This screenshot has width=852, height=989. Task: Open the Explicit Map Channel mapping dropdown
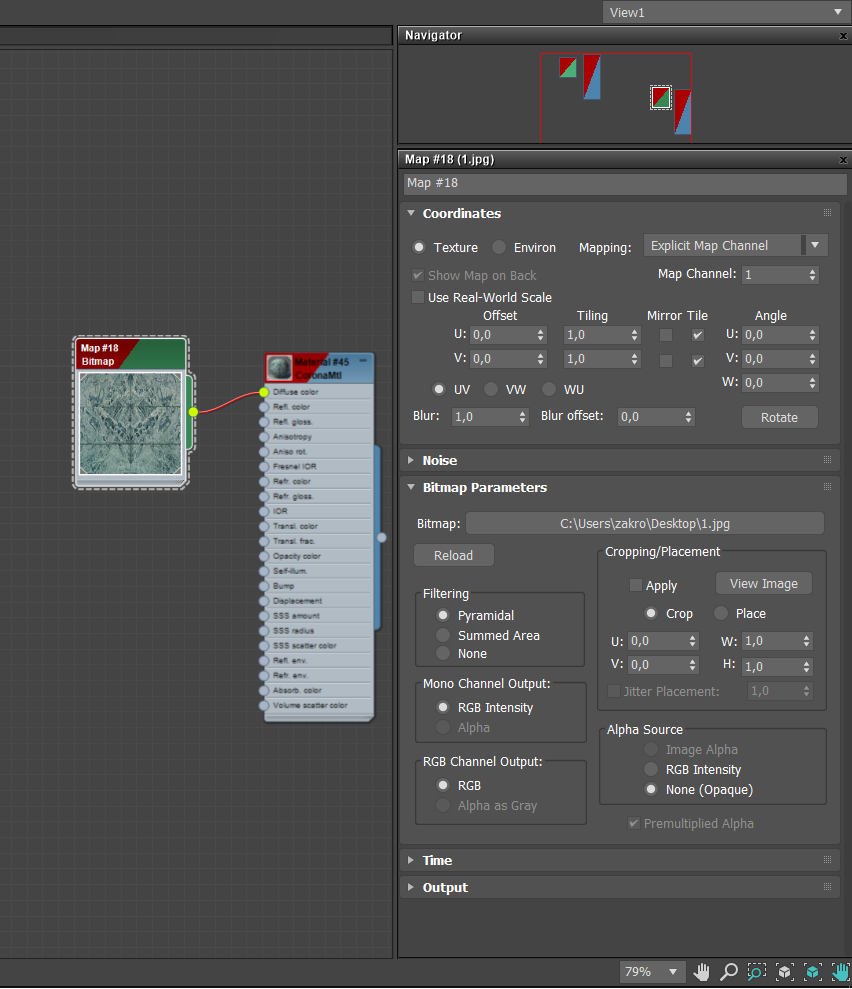point(815,245)
